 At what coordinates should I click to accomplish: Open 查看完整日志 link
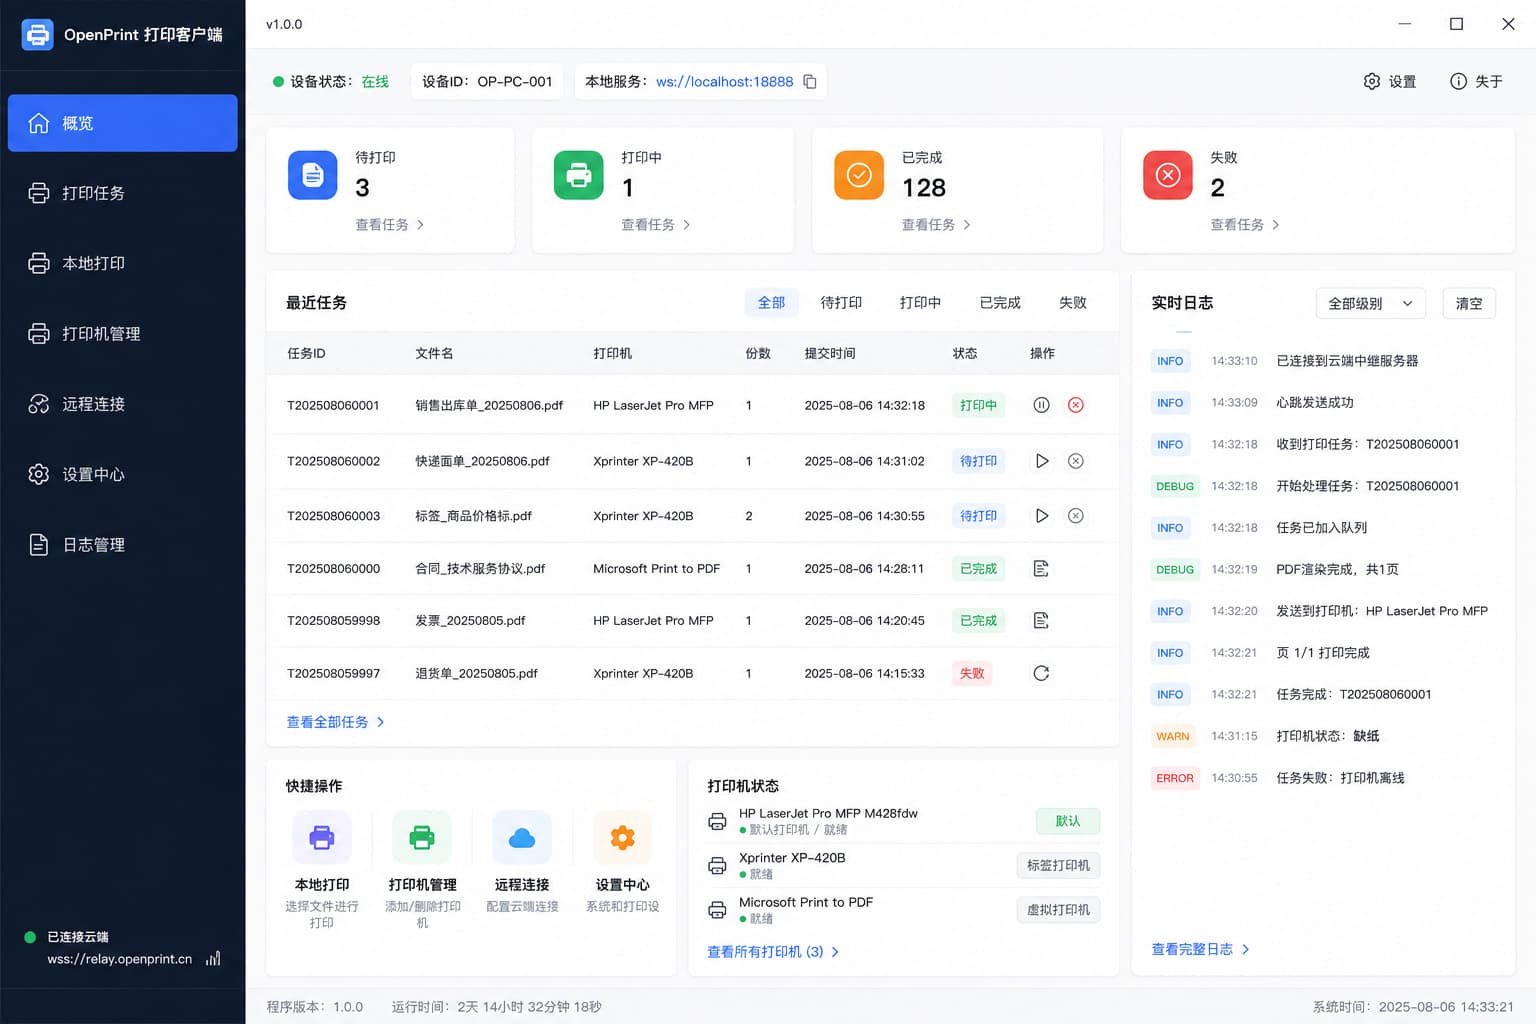pos(1200,949)
